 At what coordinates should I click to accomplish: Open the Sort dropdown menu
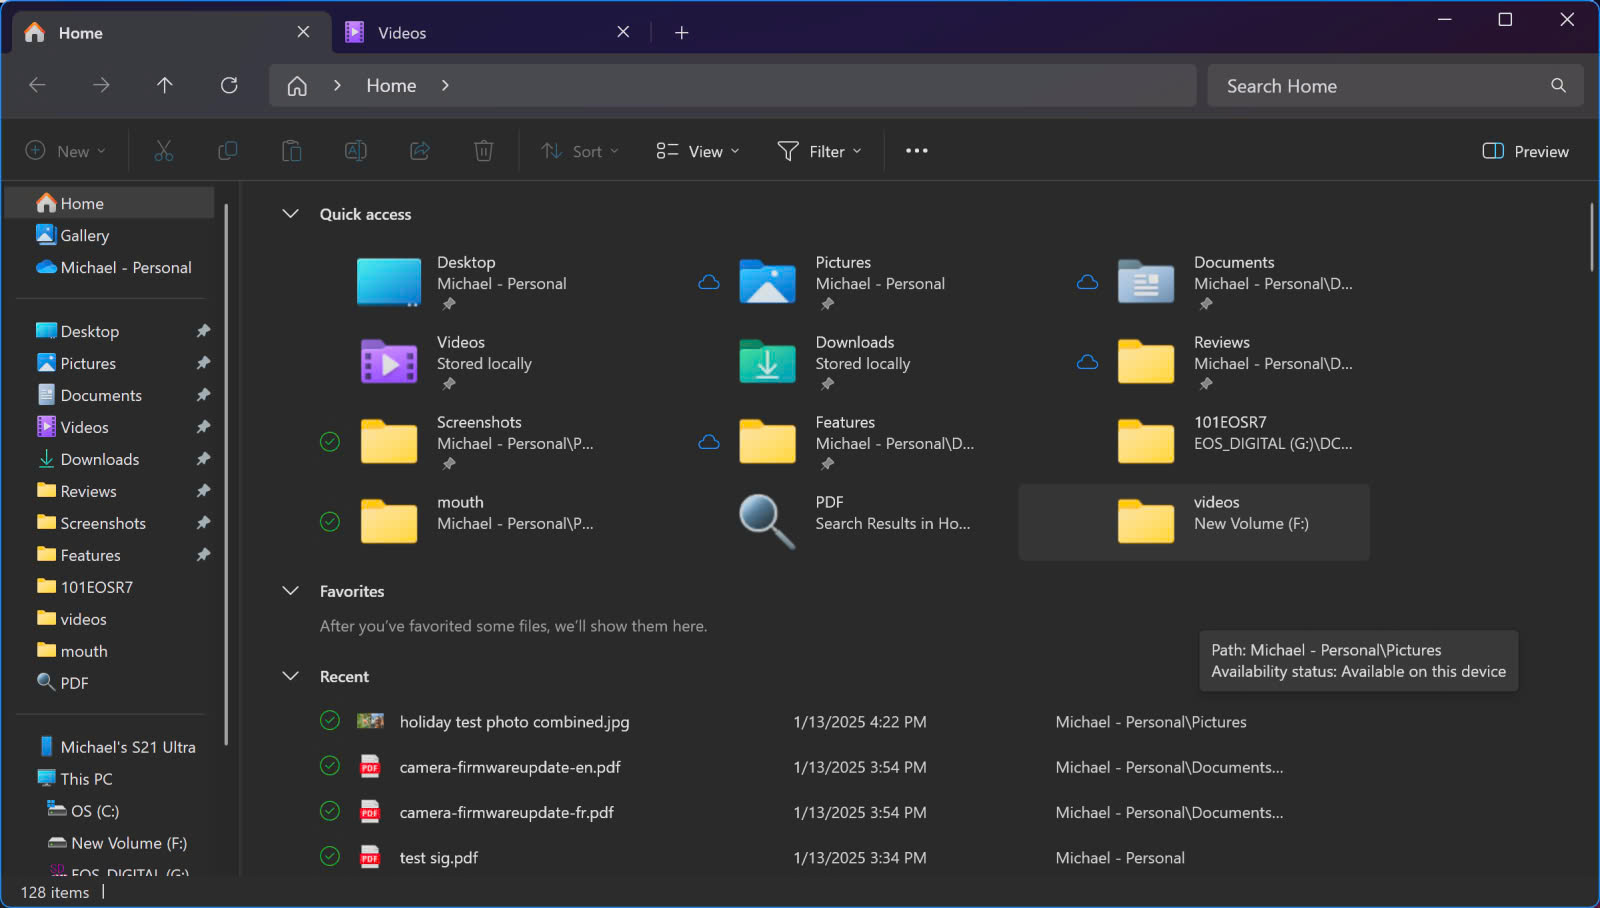point(580,151)
